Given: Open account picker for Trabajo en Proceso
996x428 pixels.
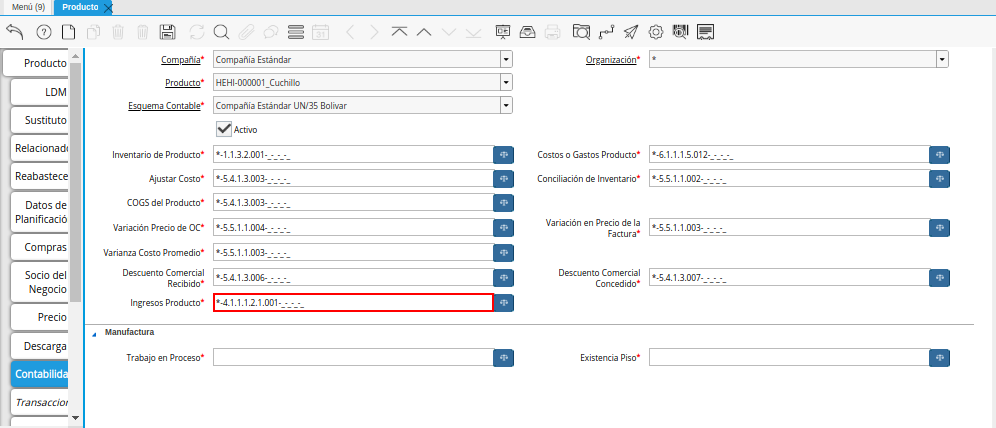Looking at the screenshot, I should coord(504,358).
